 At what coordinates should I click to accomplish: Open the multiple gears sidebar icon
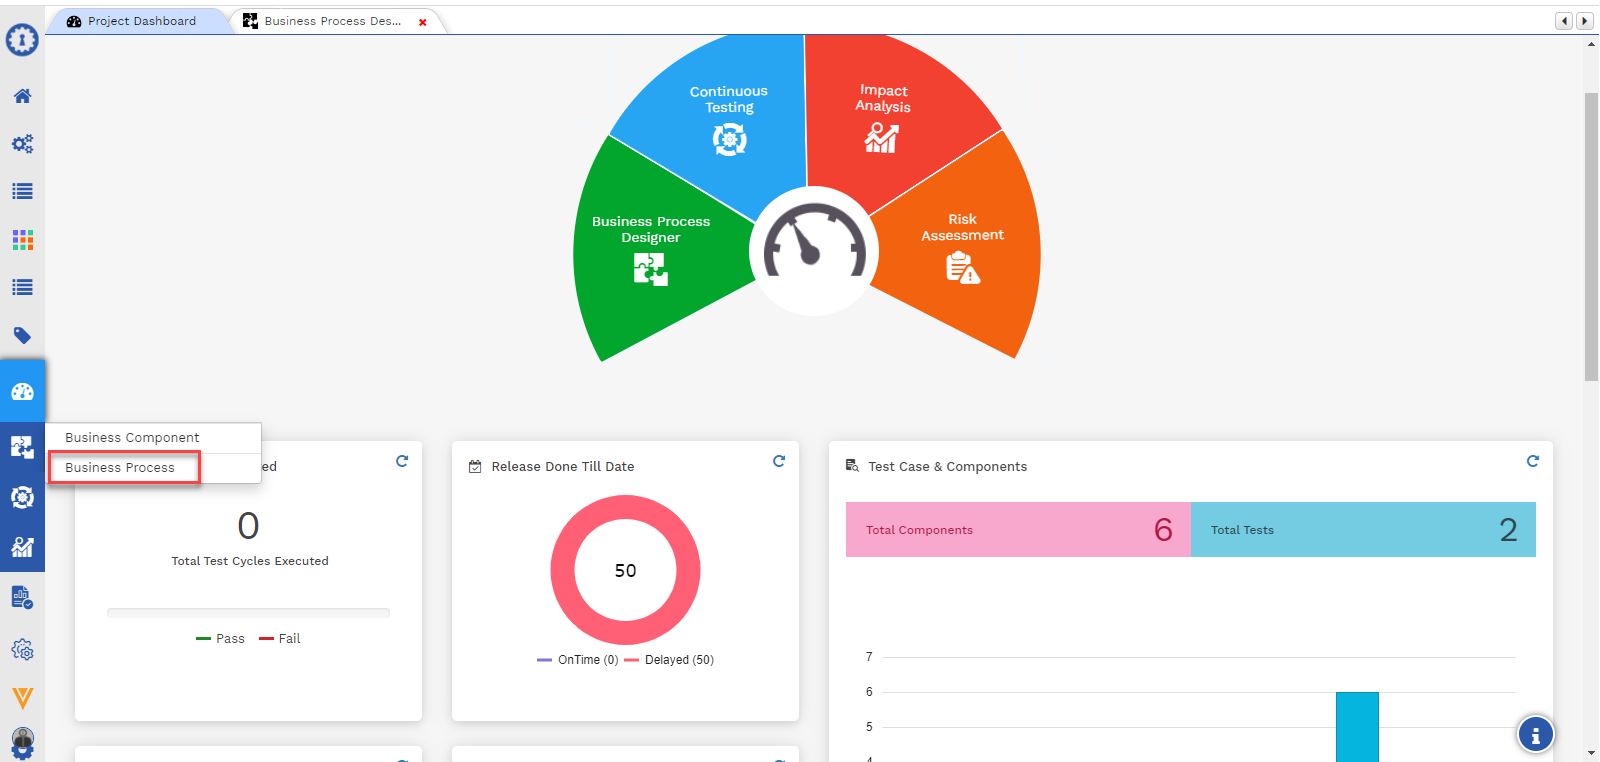click(22, 144)
